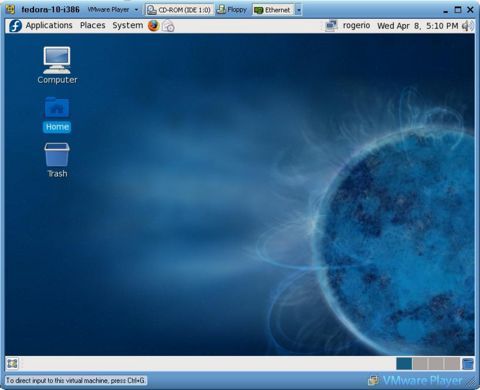Launch Firefox from the top panel

point(154,25)
